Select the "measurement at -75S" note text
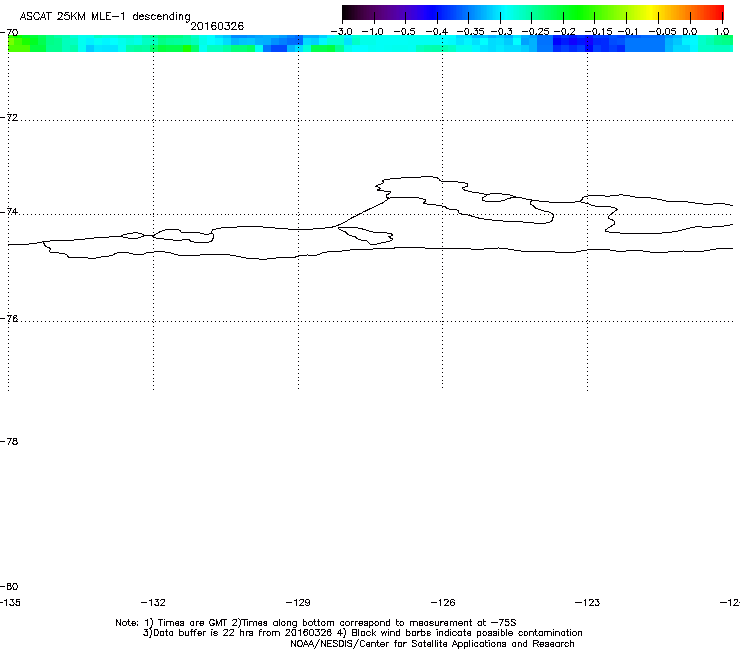The height and width of the screenshot is (650, 740). pyautogui.click(x=462, y=623)
